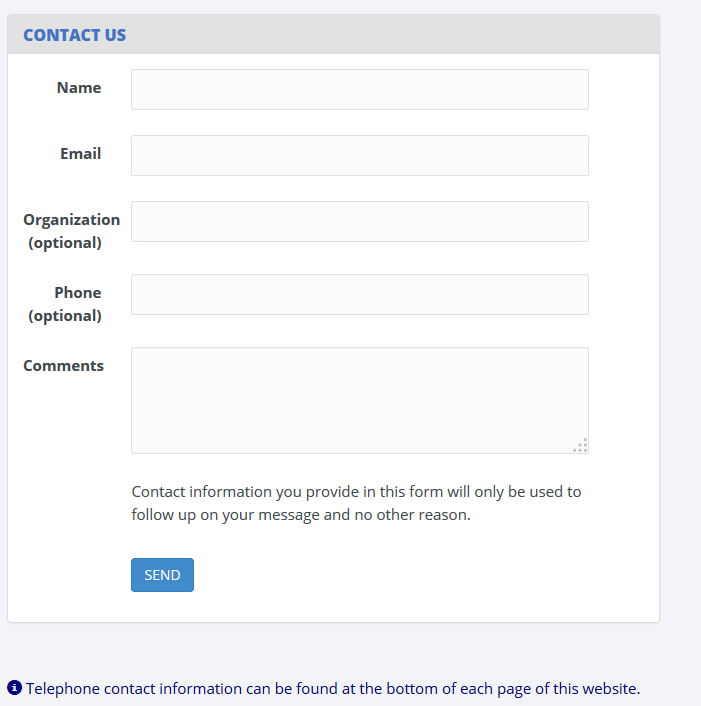The image size is (701, 706).
Task: Submit the form with SEND button
Action: click(x=163, y=575)
